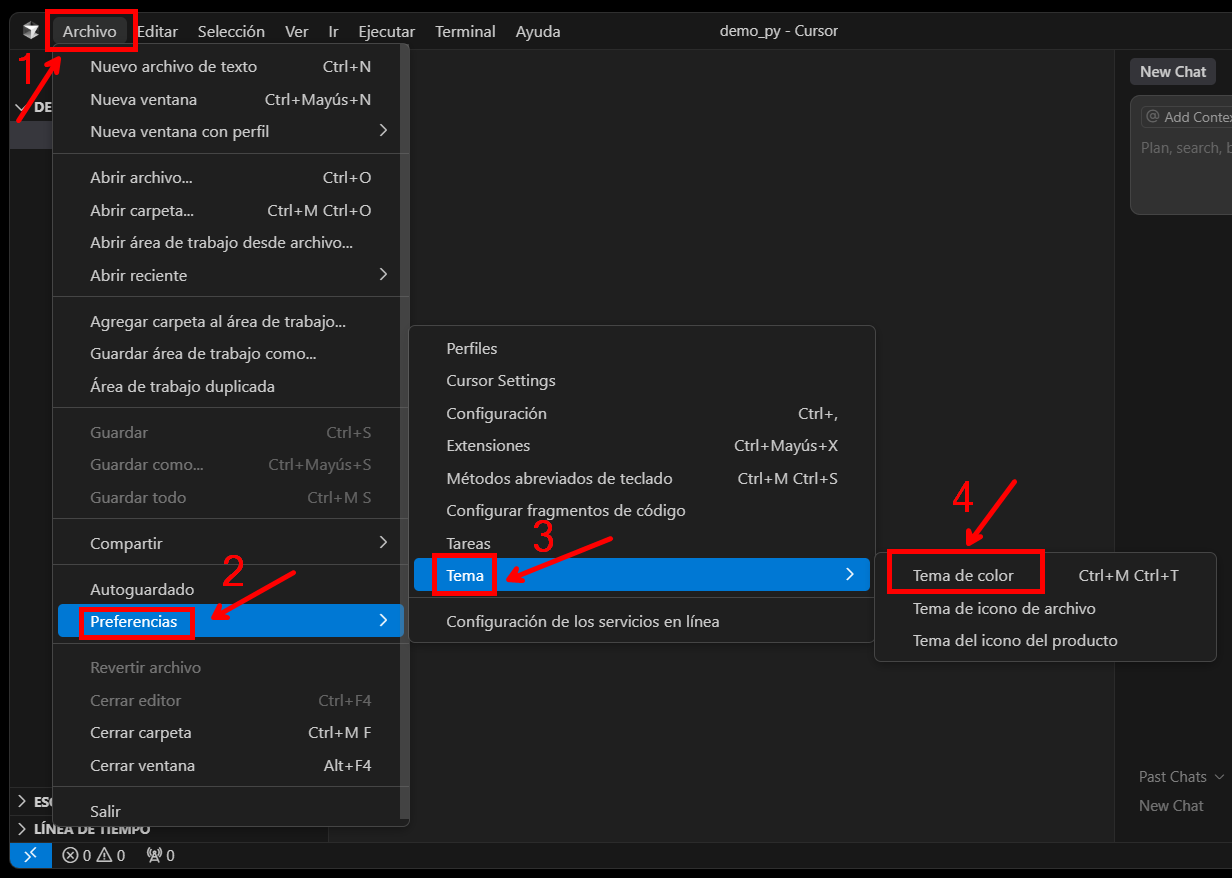This screenshot has height=878, width=1232.
Task: Choose Abrir carpeta... option
Action: coord(230,210)
